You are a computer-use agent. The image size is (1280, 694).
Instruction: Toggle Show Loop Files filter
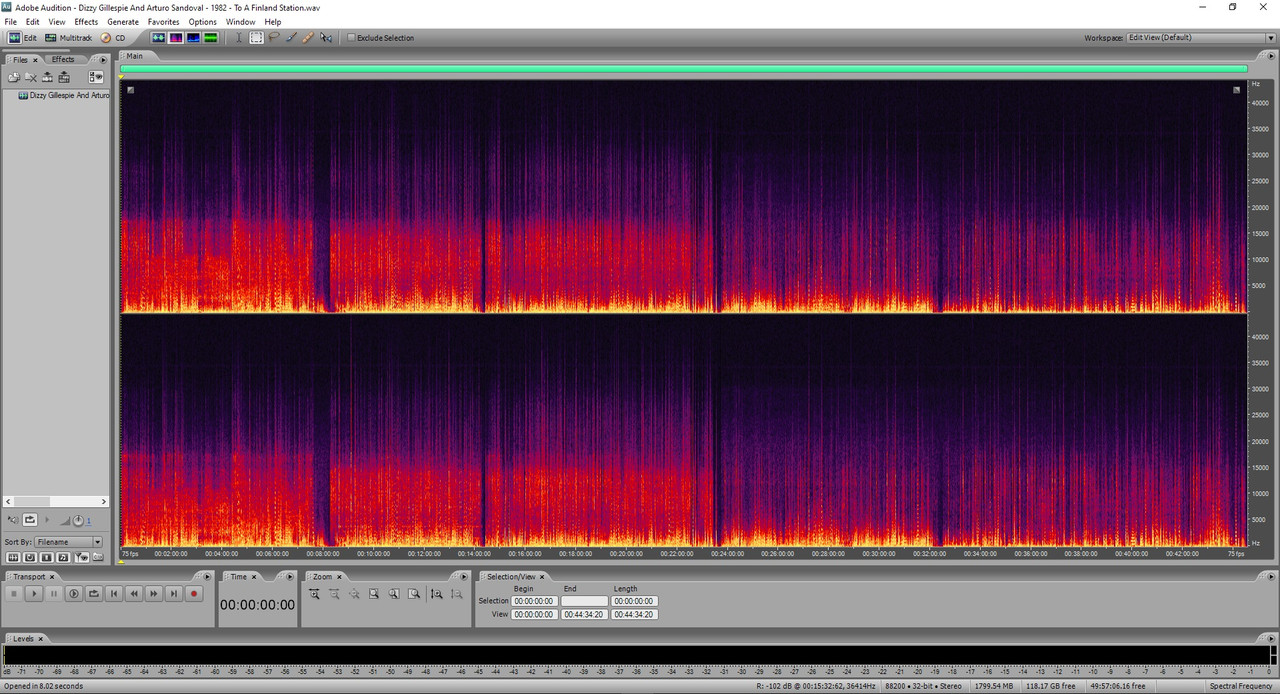pos(30,557)
